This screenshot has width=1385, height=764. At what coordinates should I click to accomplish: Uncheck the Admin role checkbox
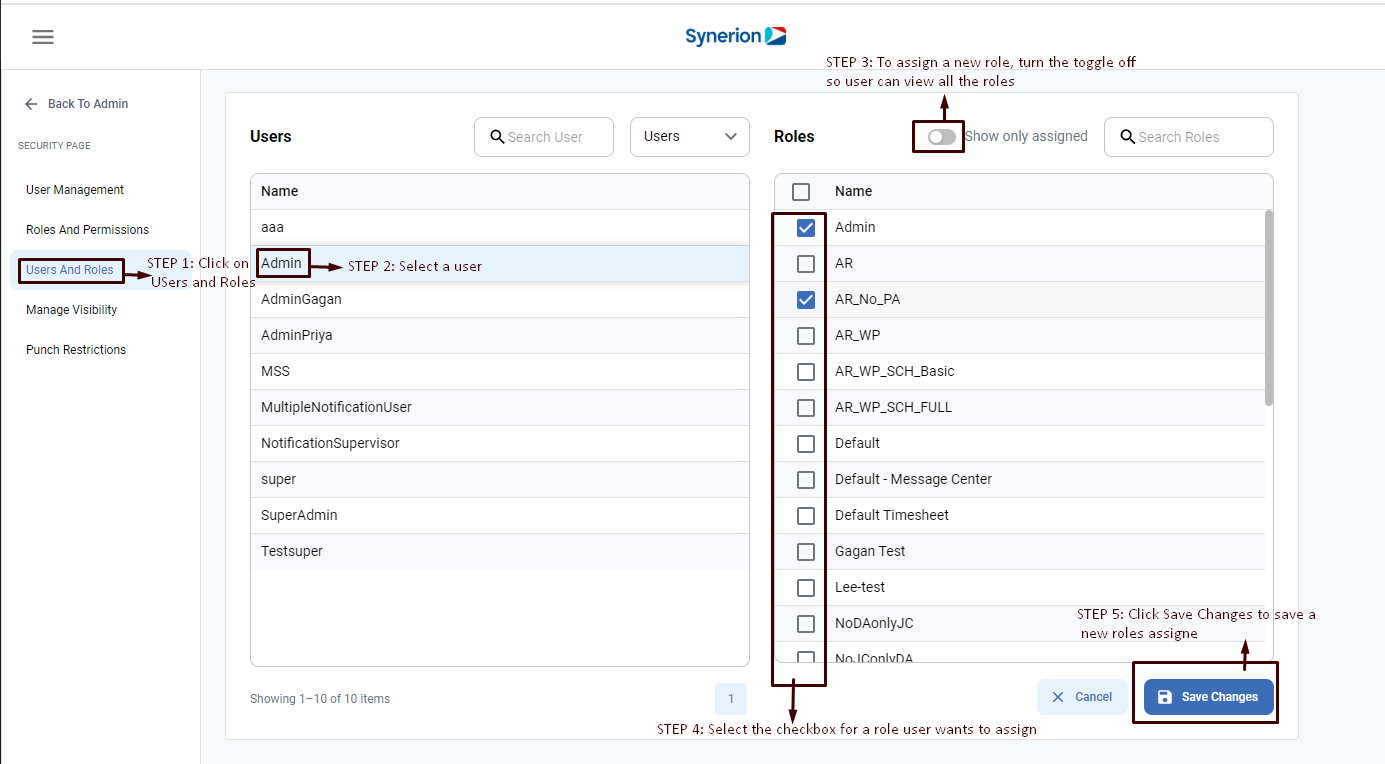click(806, 228)
